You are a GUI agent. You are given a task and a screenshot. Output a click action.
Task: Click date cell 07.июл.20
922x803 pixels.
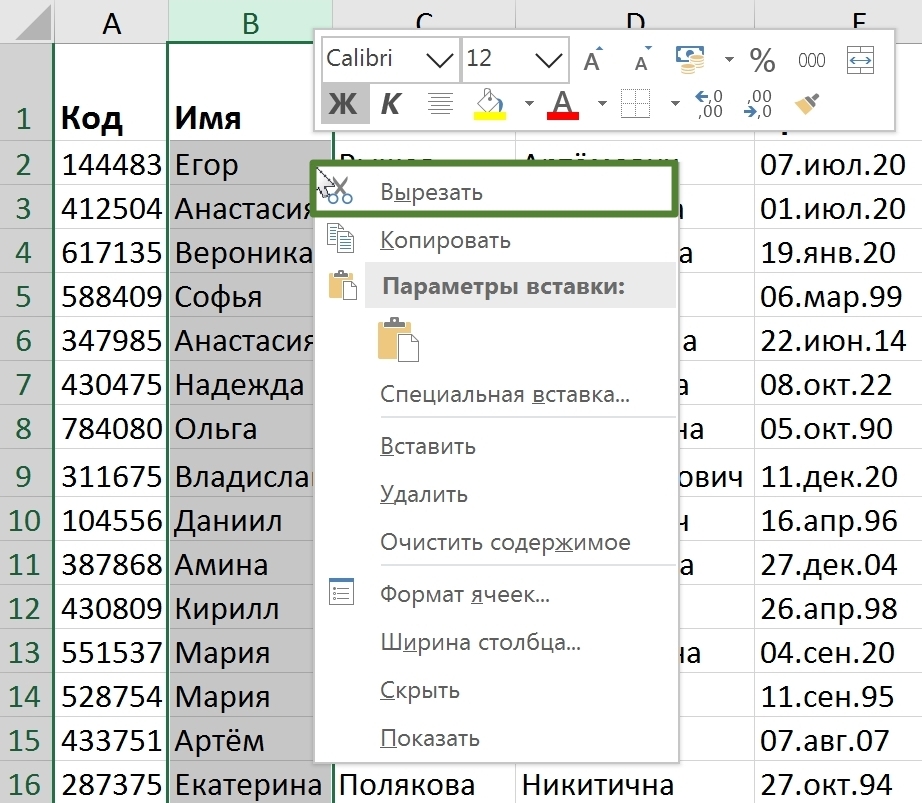[x=837, y=164]
